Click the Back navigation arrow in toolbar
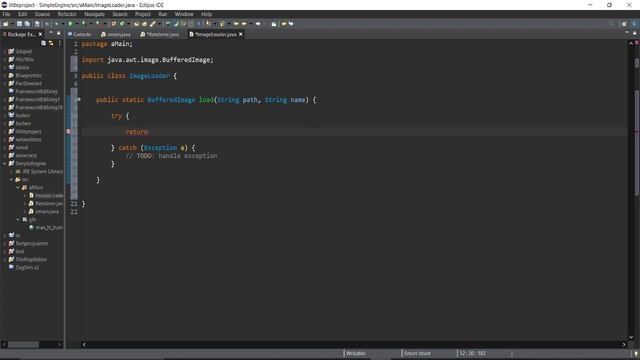Screen dimensions: 640x360 244,24
